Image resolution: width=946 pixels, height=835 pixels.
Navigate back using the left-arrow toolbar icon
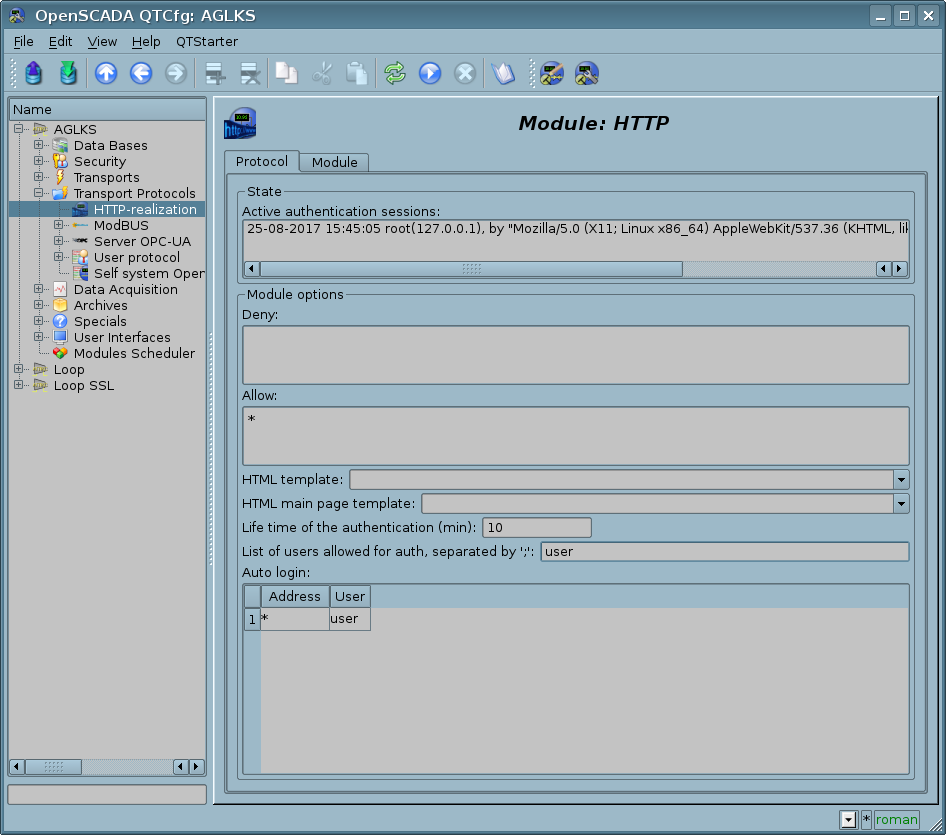[x=141, y=73]
